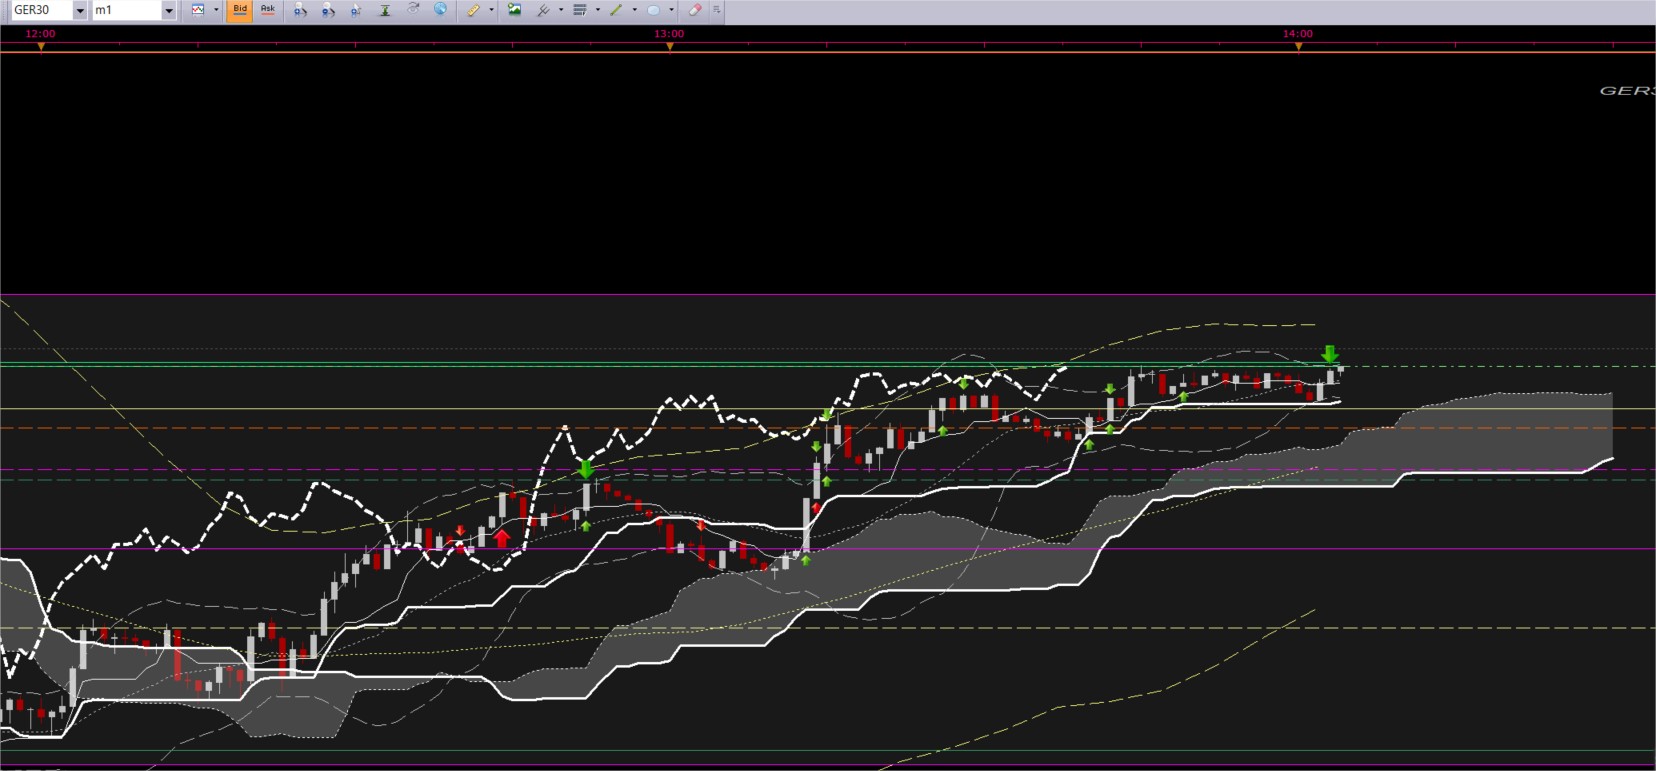Screen dimensions: 1656x771
Task: Expand the m1 timeframe dropdown arrow
Action: 168,10
